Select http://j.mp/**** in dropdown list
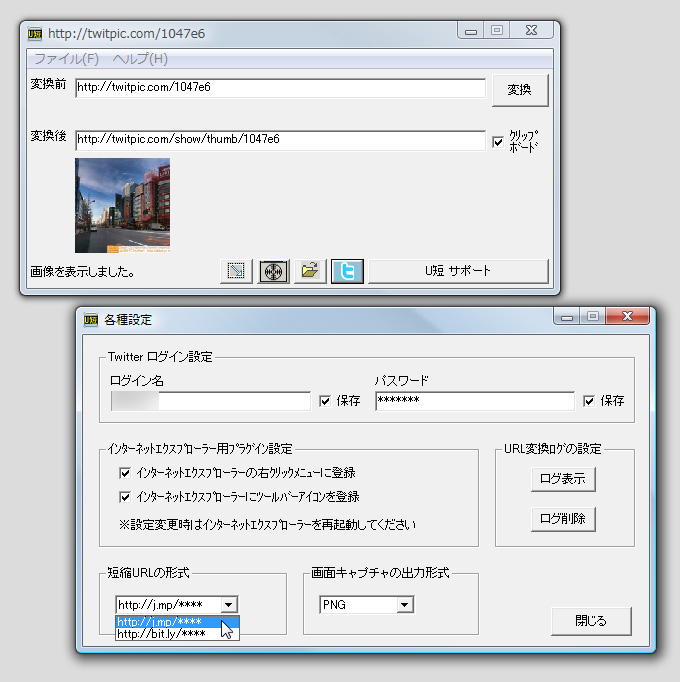The width and height of the screenshot is (680, 682). 177,622
